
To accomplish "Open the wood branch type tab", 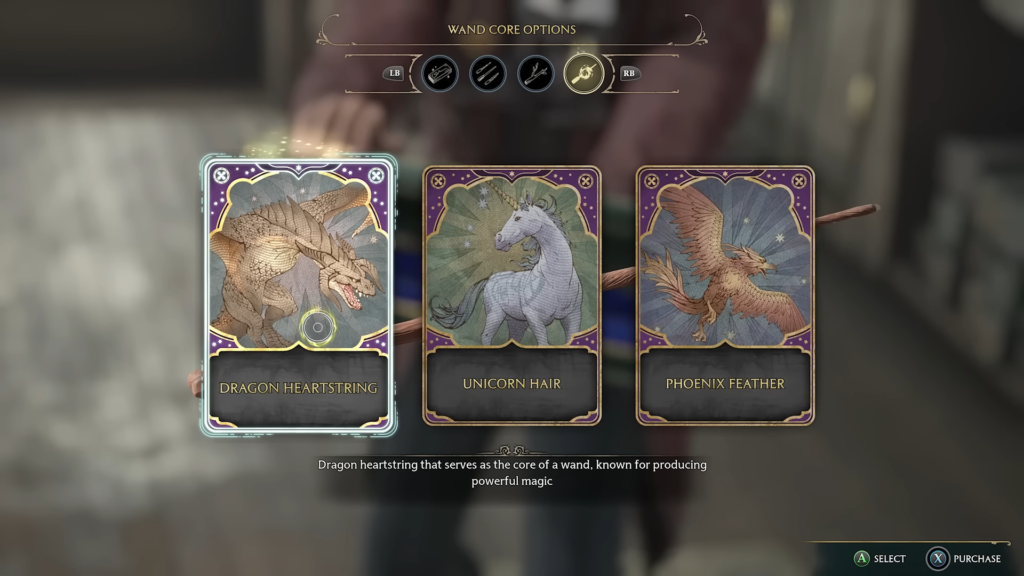I will pos(536,73).
